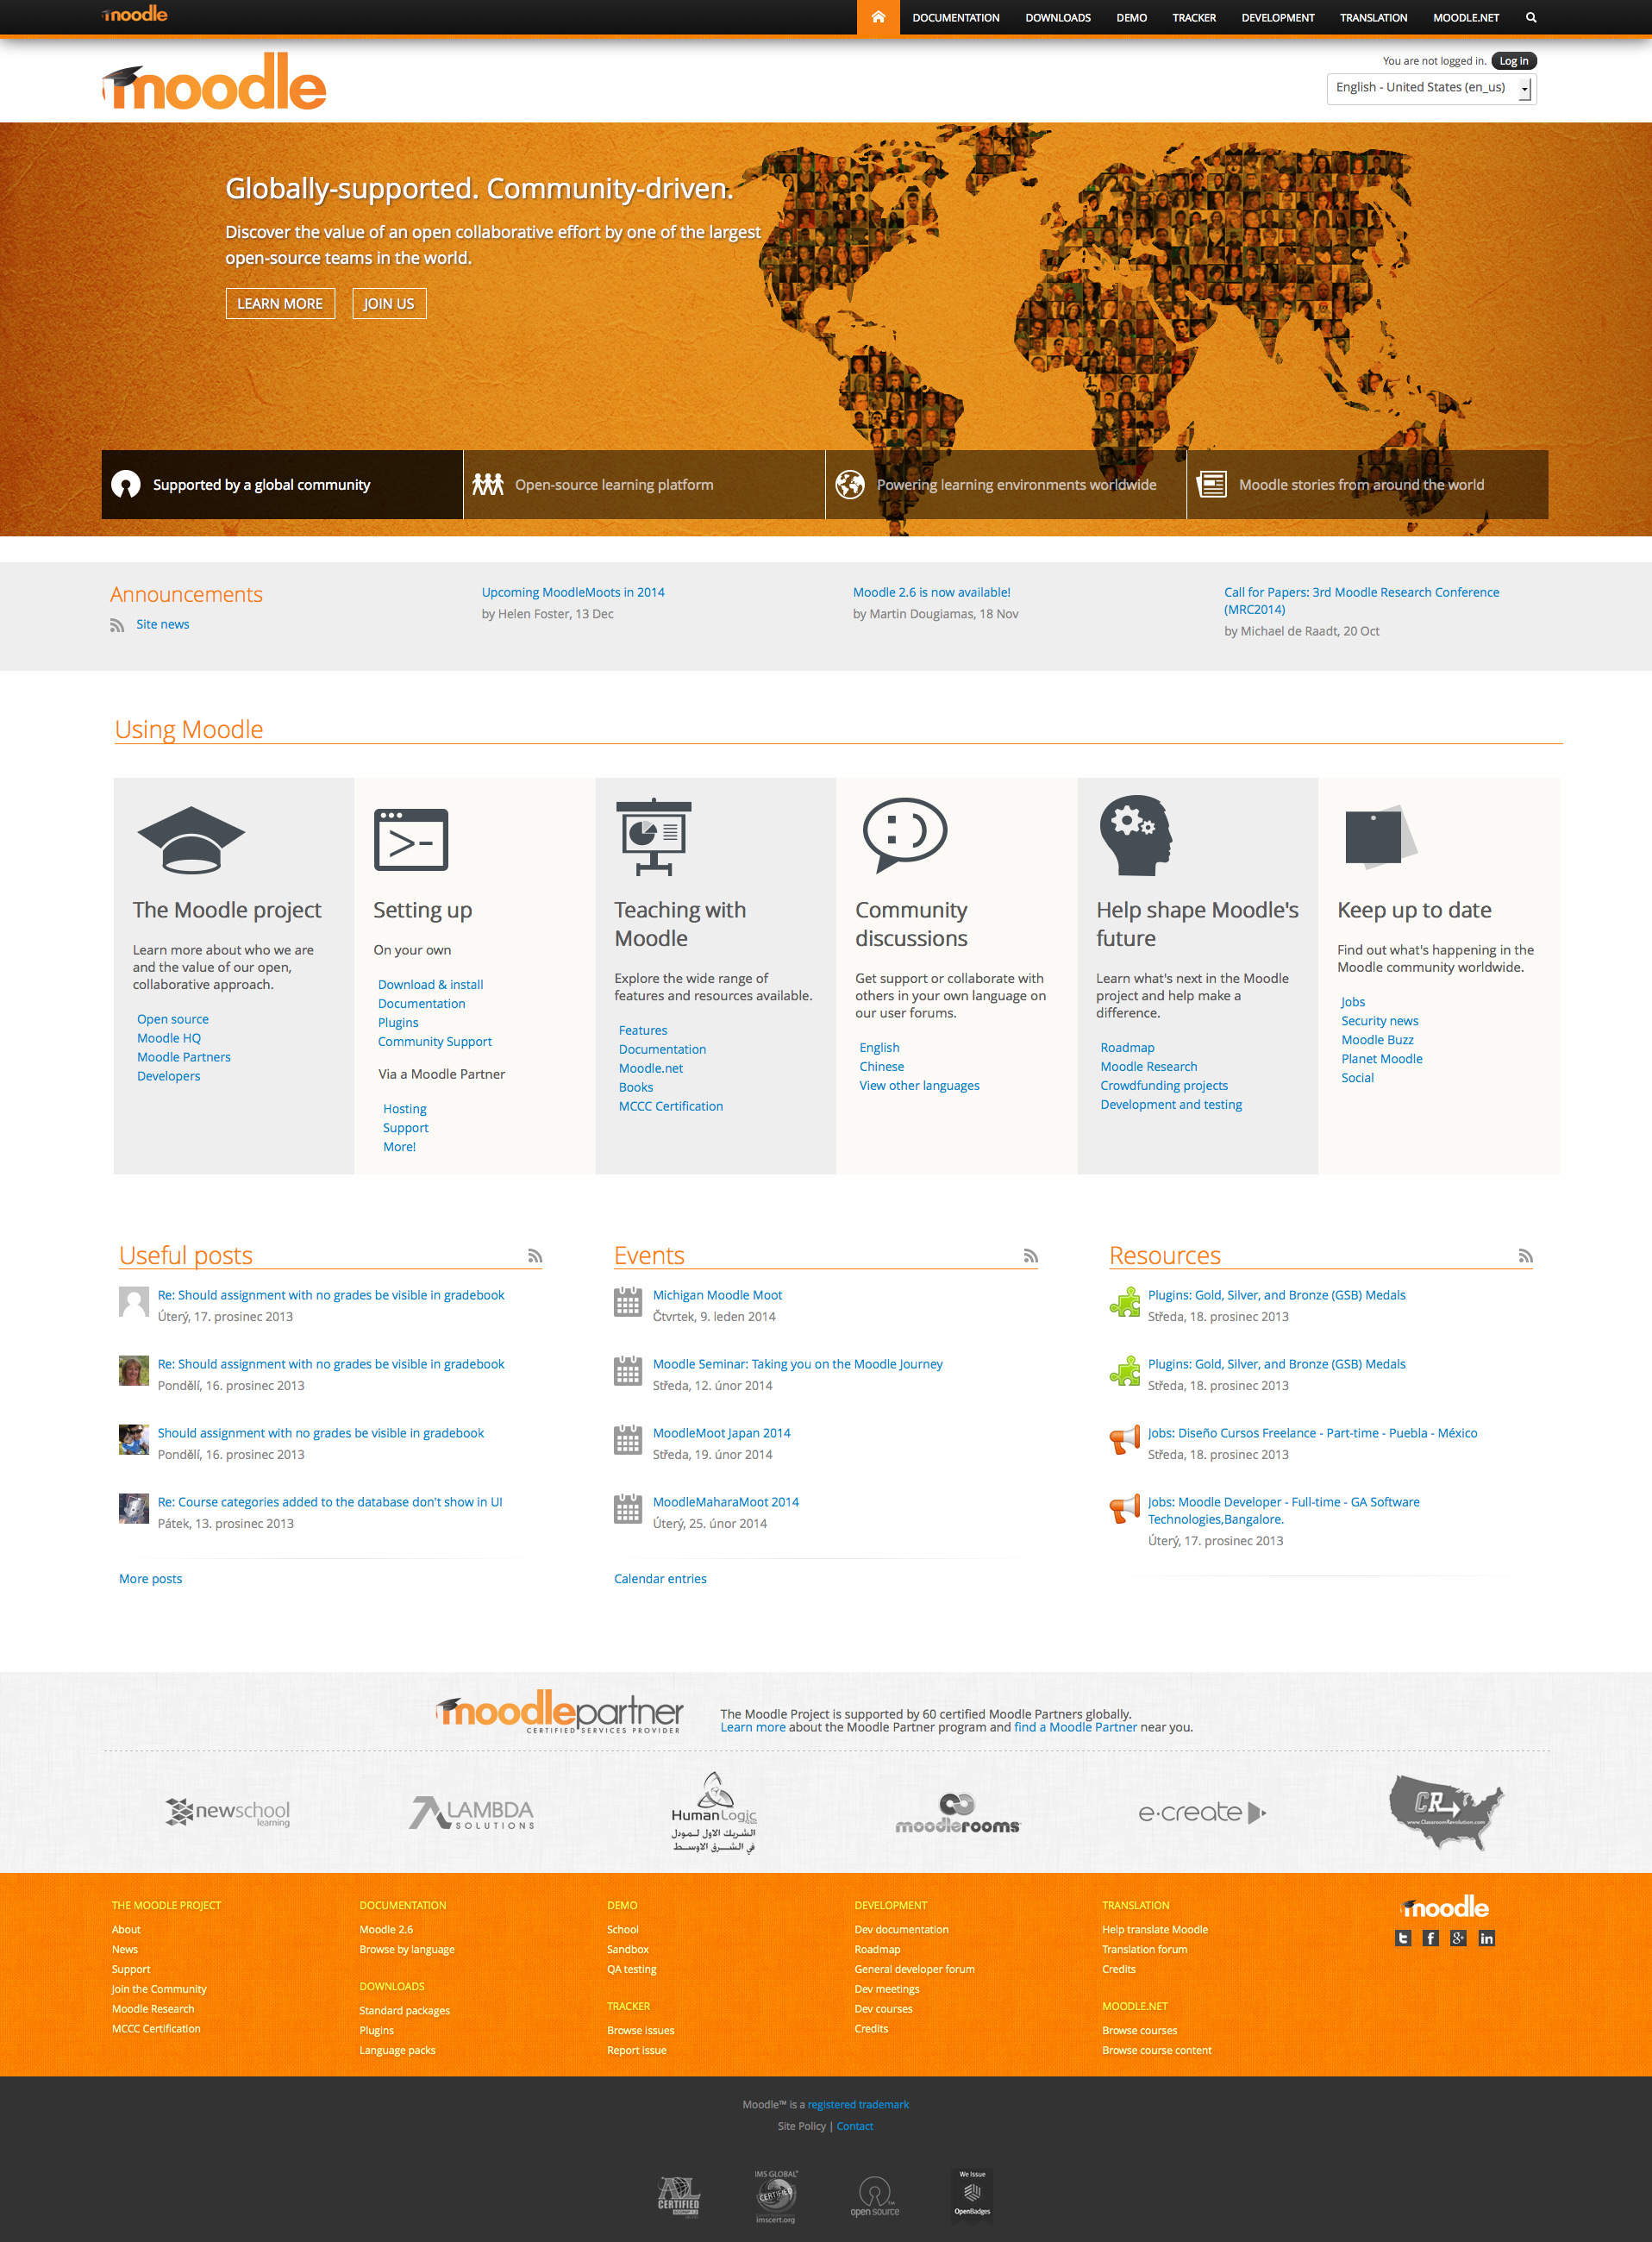Open the Downloads menu item
Viewport: 1652px width, 2242px height.
pyautogui.click(x=1058, y=18)
